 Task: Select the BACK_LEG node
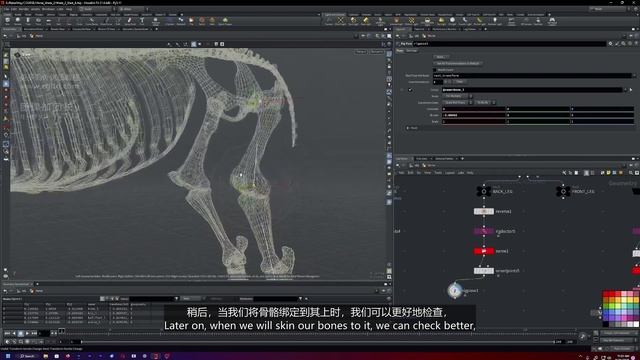pyautogui.click(x=484, y=191)
